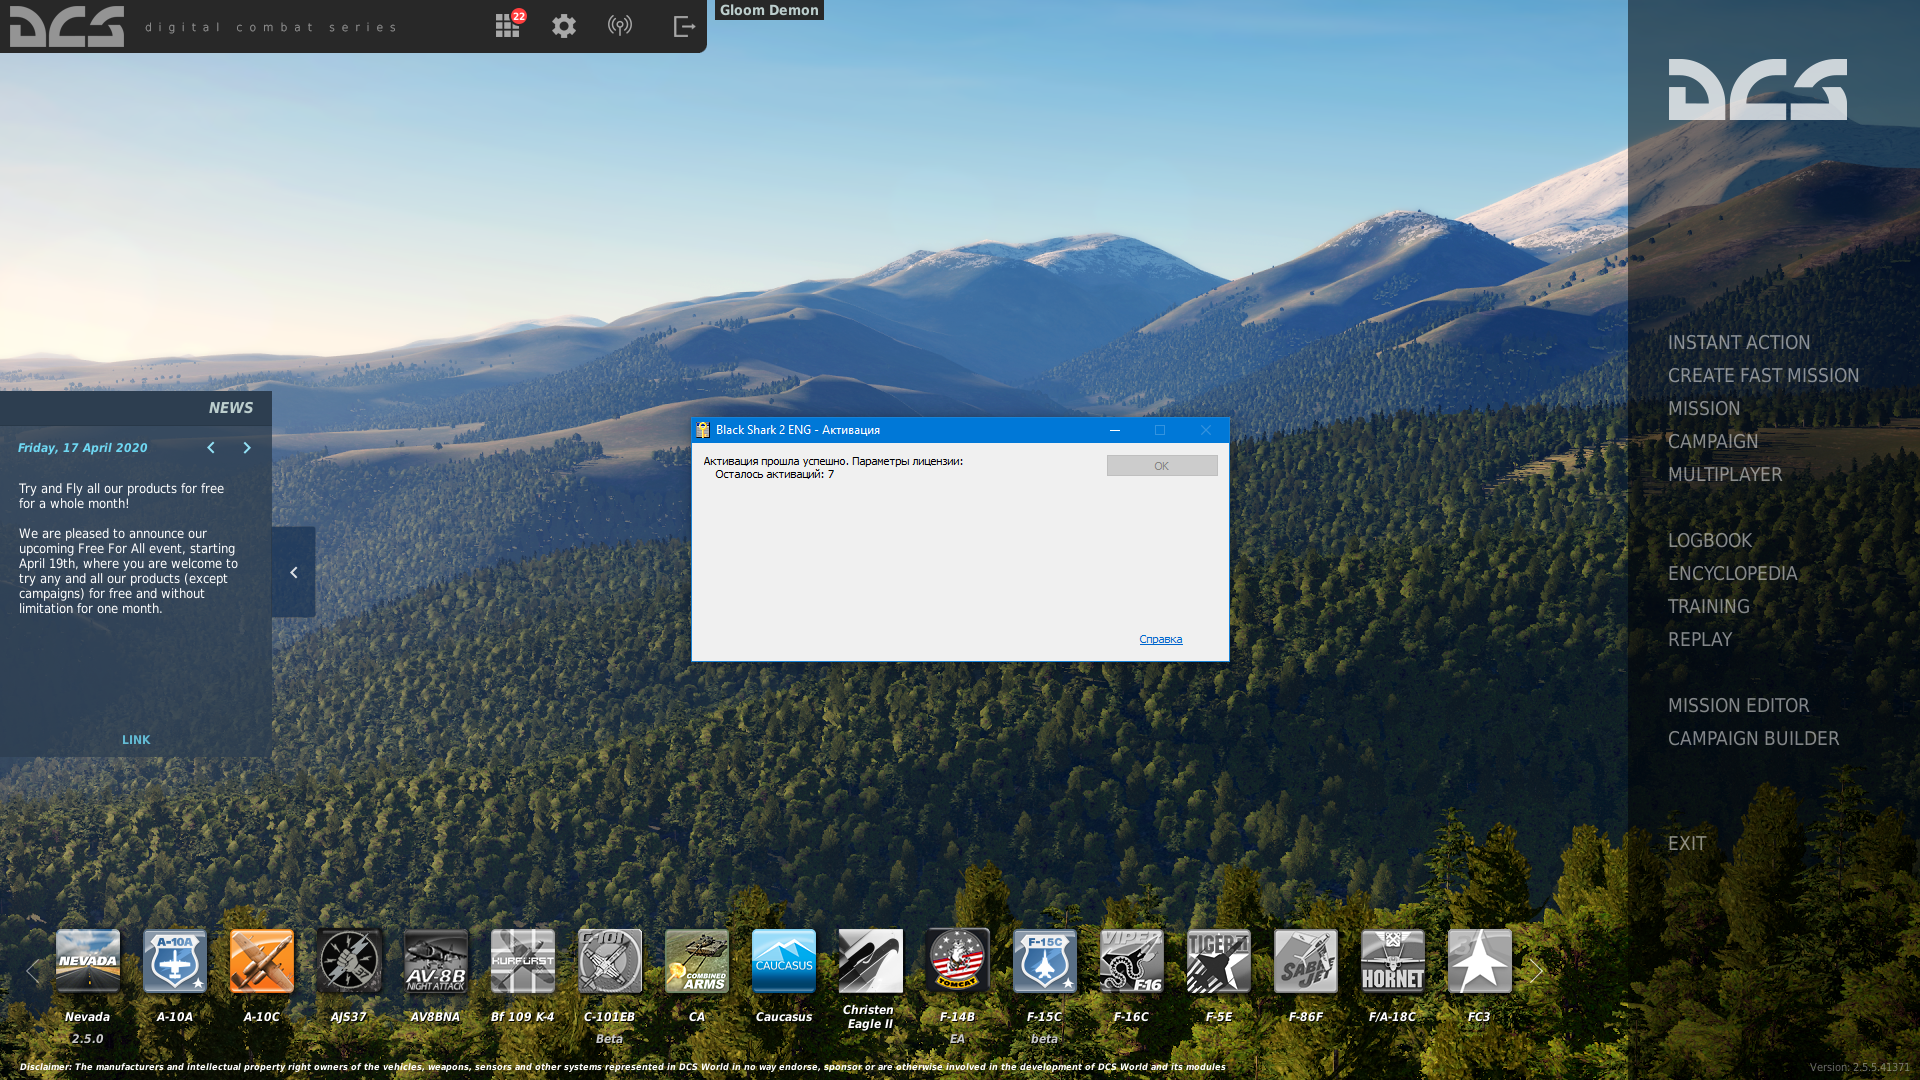Select the A-10A module icon
Screen dimensions: 1920x1080
(x=175, y=961)
